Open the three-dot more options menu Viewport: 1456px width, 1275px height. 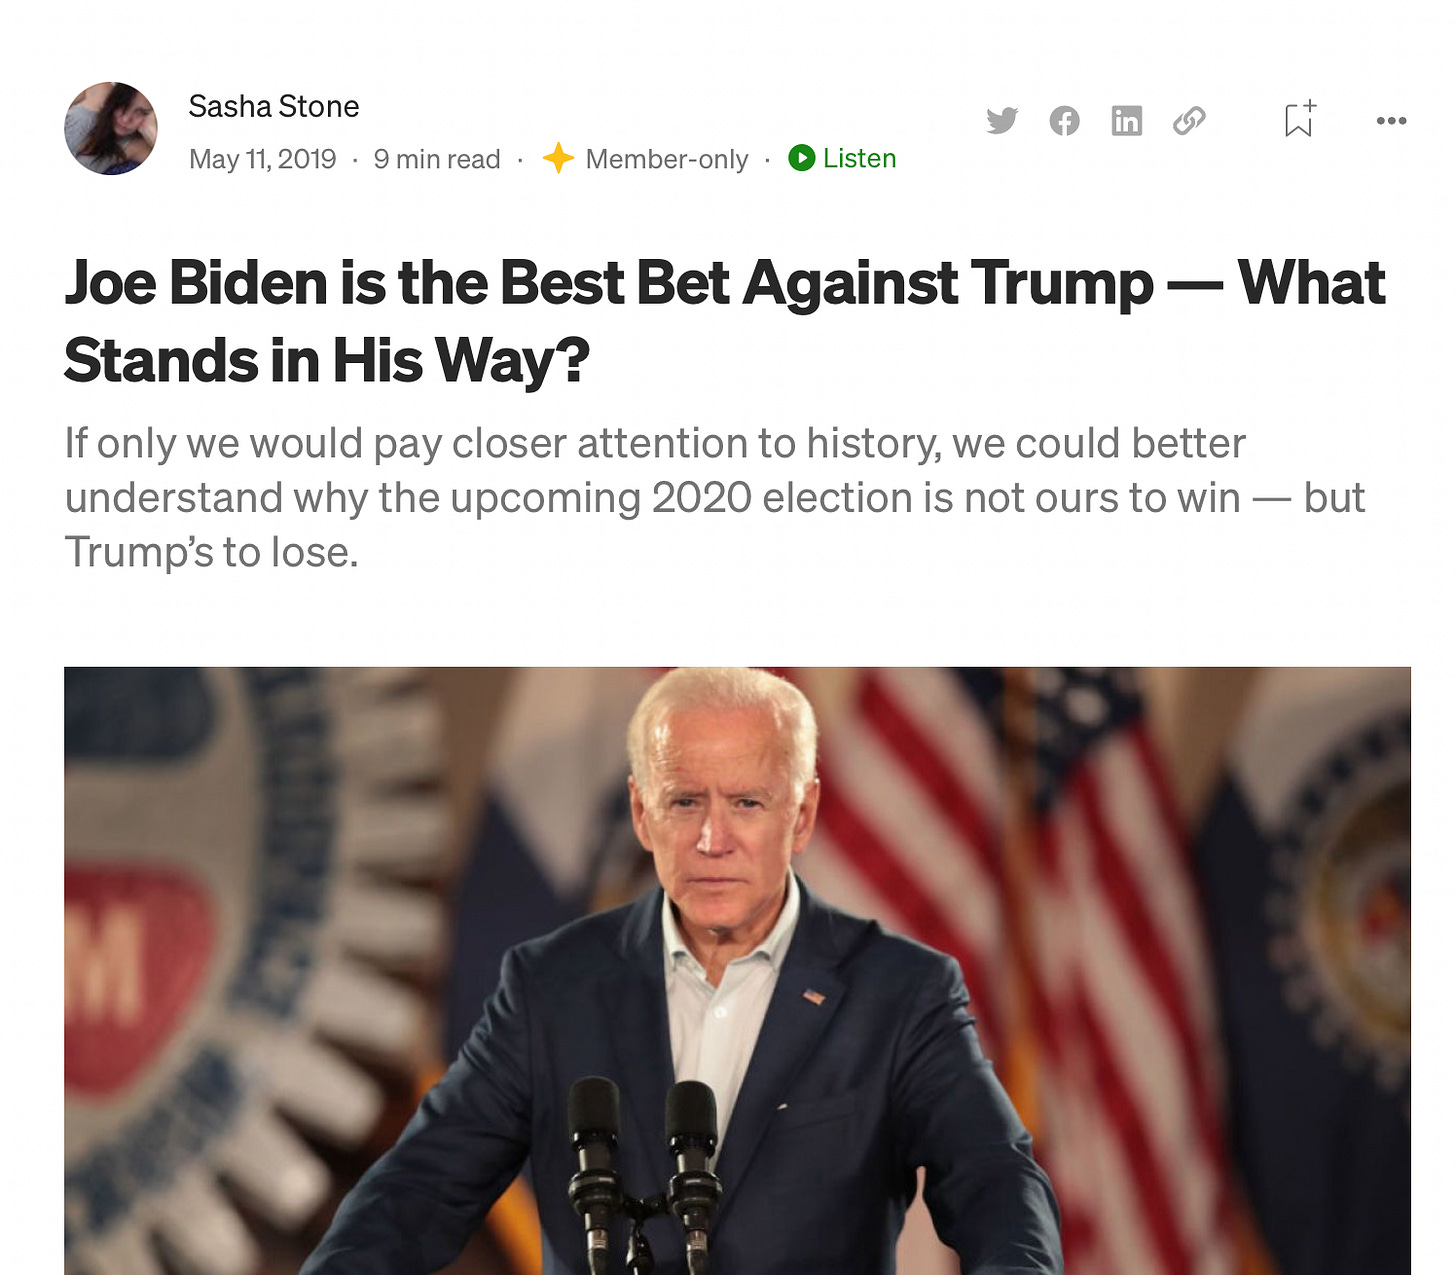pyautogui.click(x=1391, y=121)
